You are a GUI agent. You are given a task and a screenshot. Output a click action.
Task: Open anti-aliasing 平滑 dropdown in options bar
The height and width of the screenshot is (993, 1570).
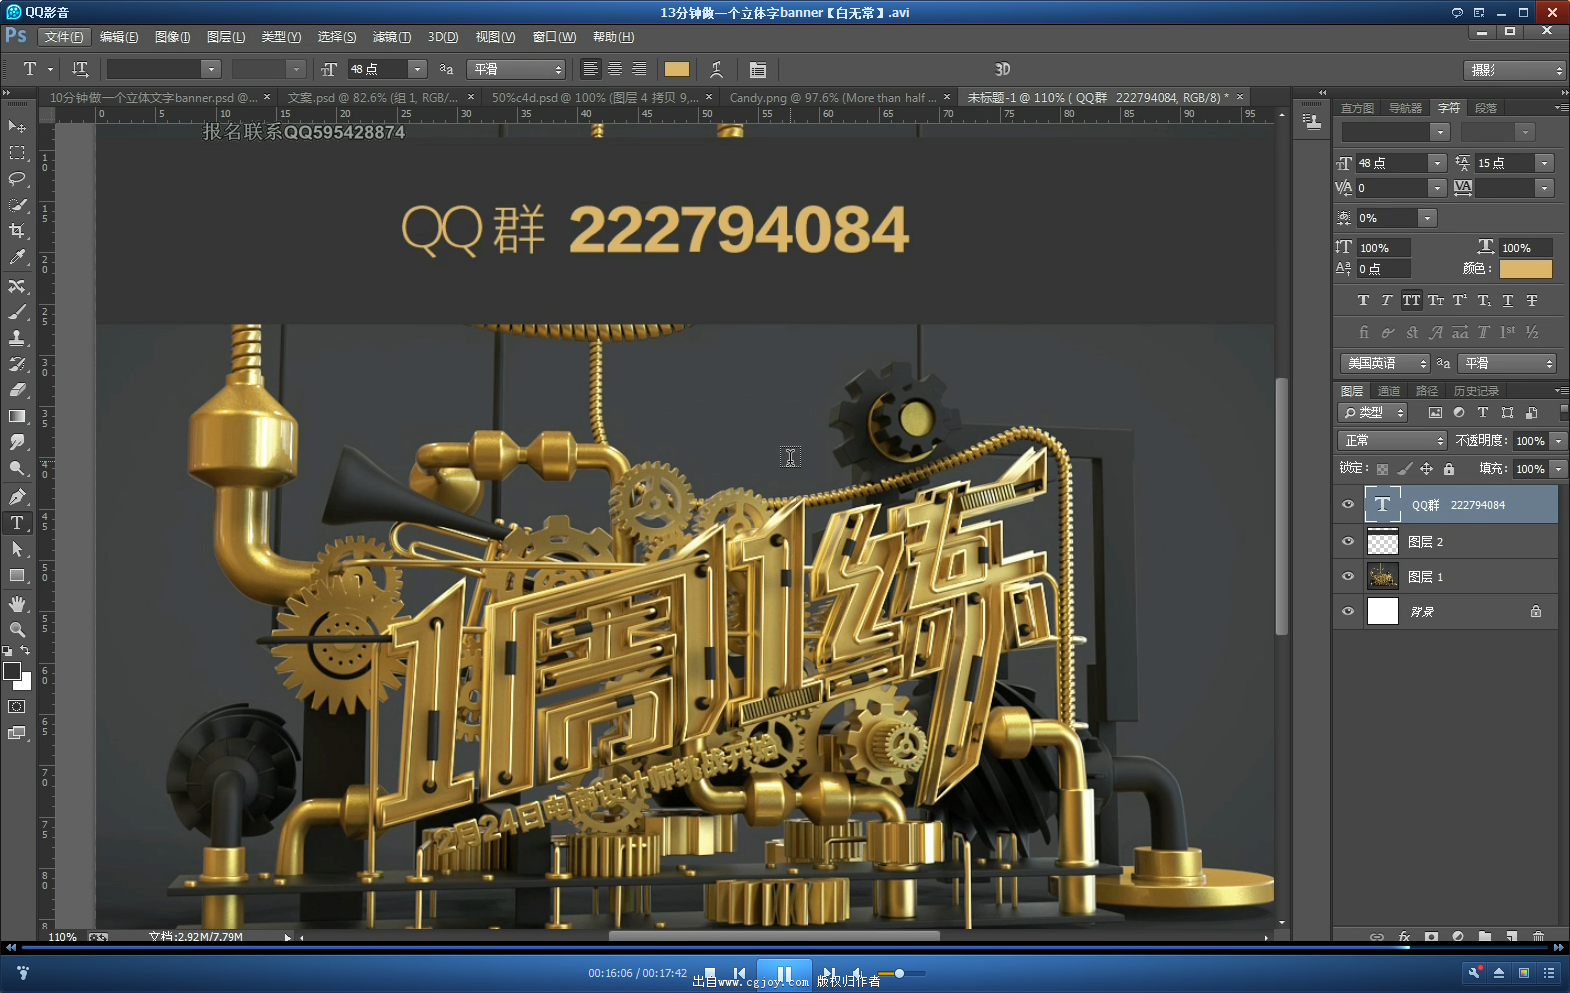pos(517,69)
